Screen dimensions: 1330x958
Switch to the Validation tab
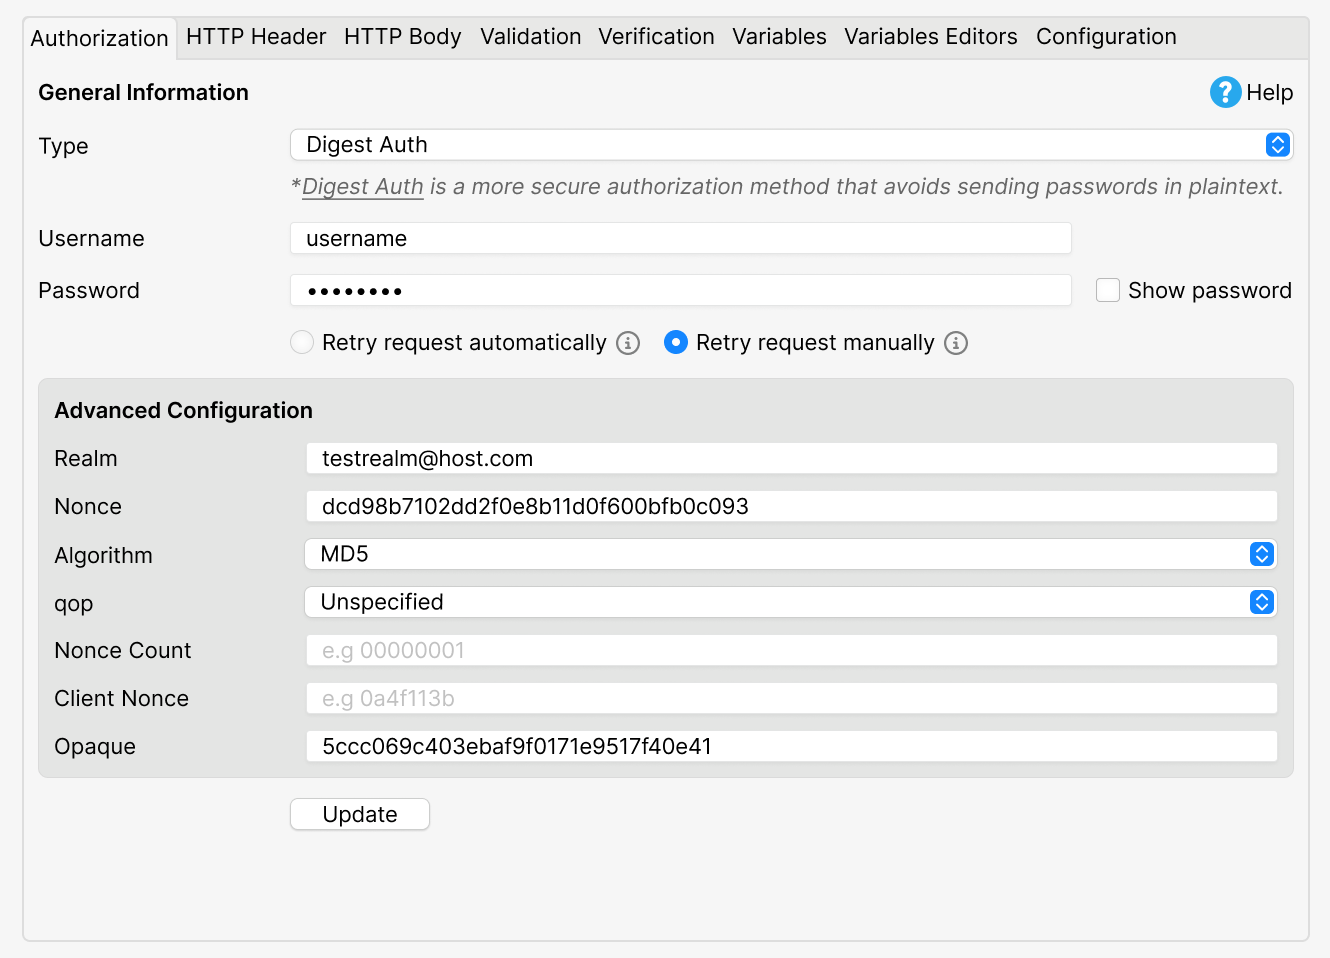[530, 37]
